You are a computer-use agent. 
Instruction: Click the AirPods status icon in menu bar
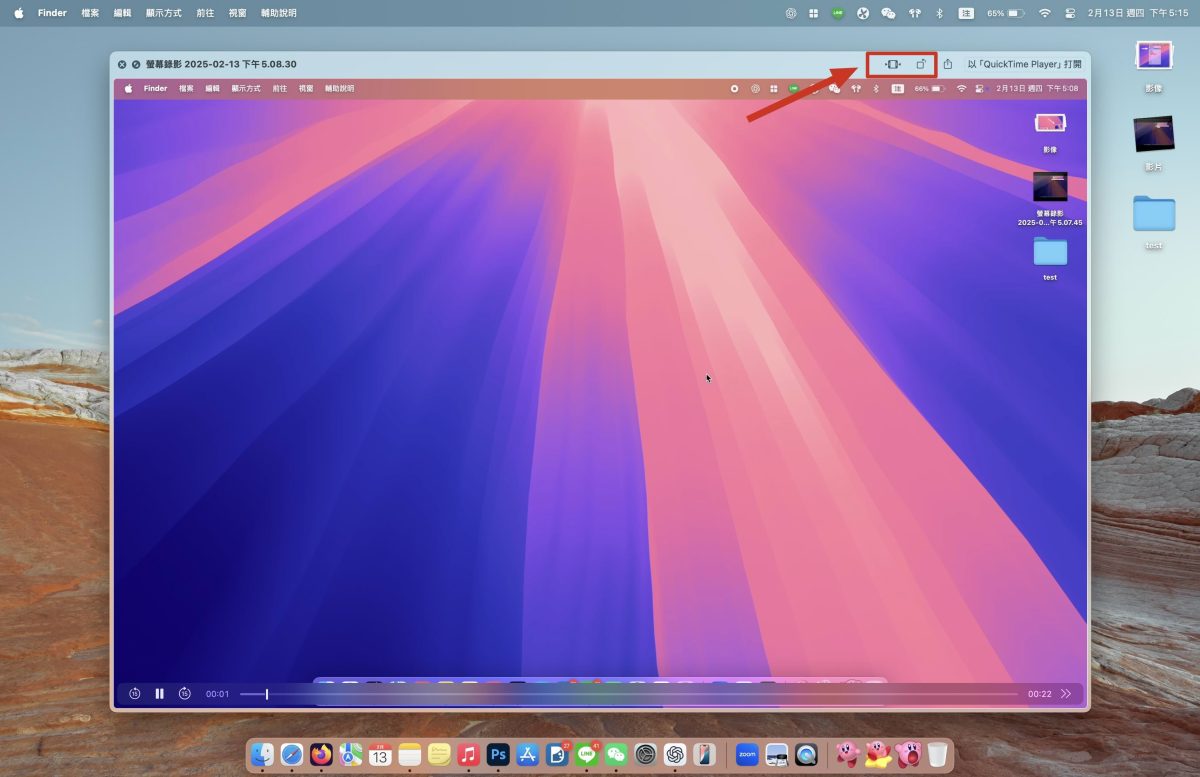(915, 13)
